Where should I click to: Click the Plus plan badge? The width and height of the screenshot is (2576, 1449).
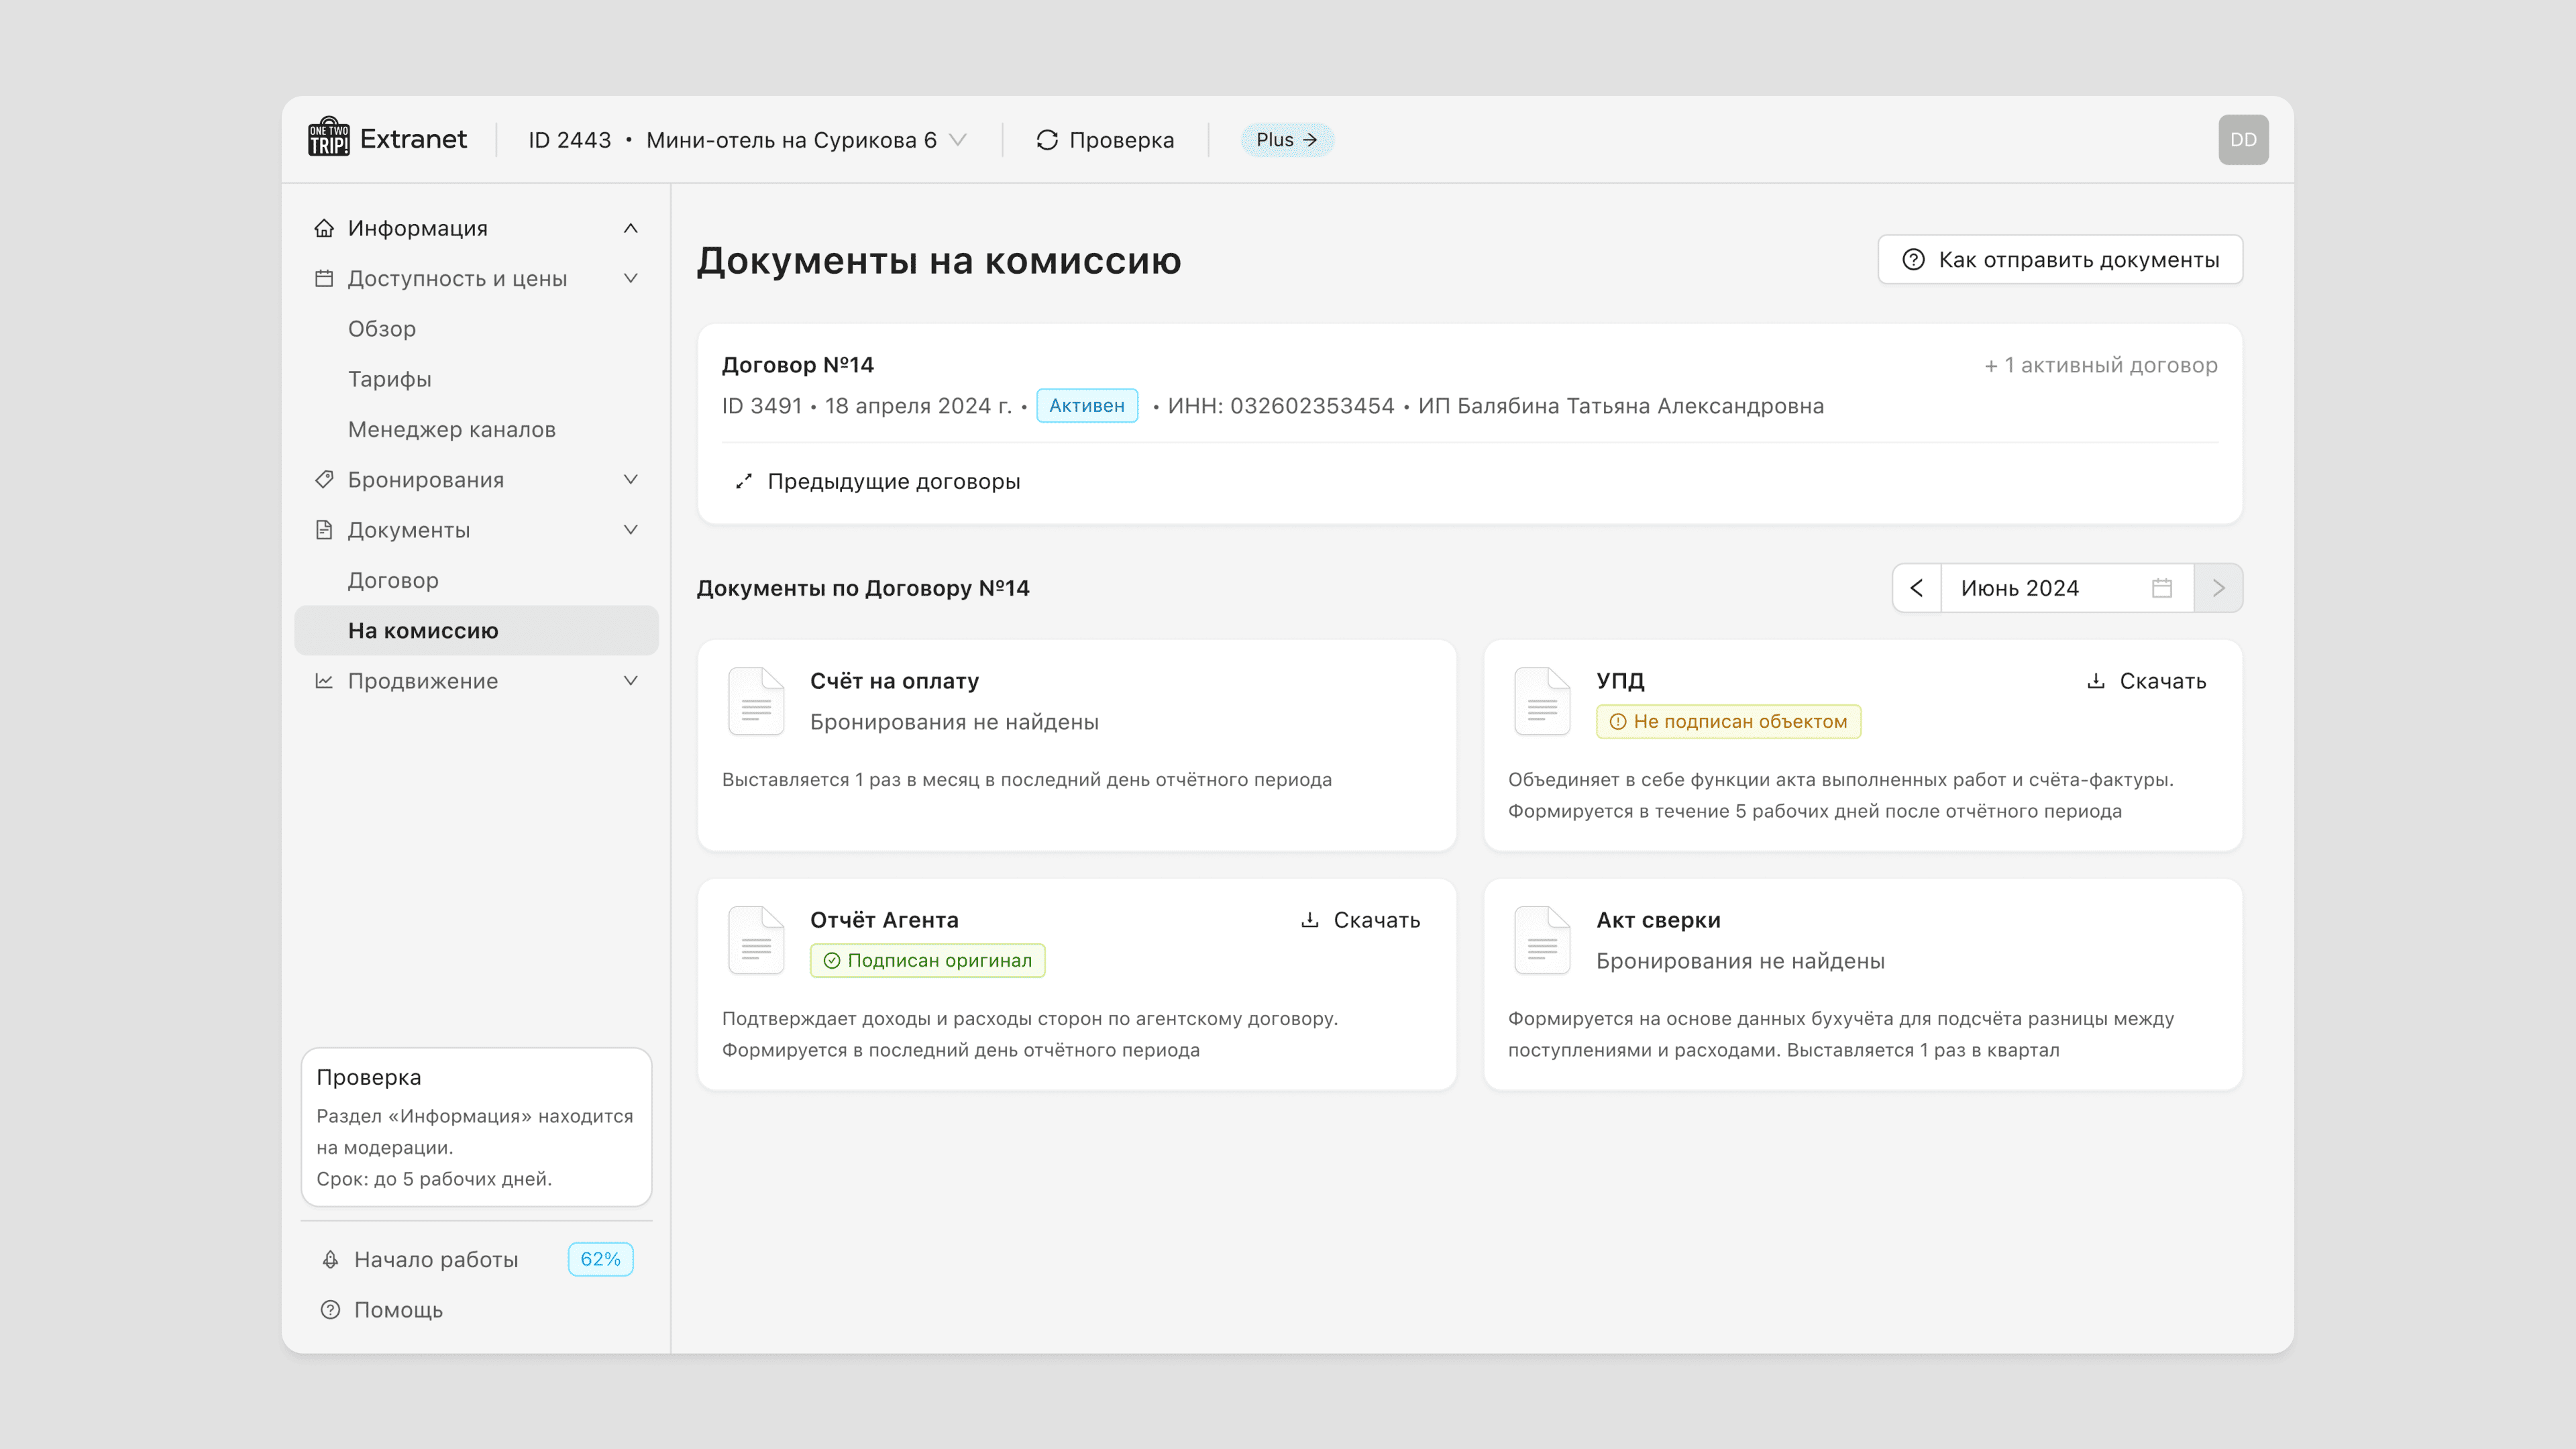[x=1286, y=140]
